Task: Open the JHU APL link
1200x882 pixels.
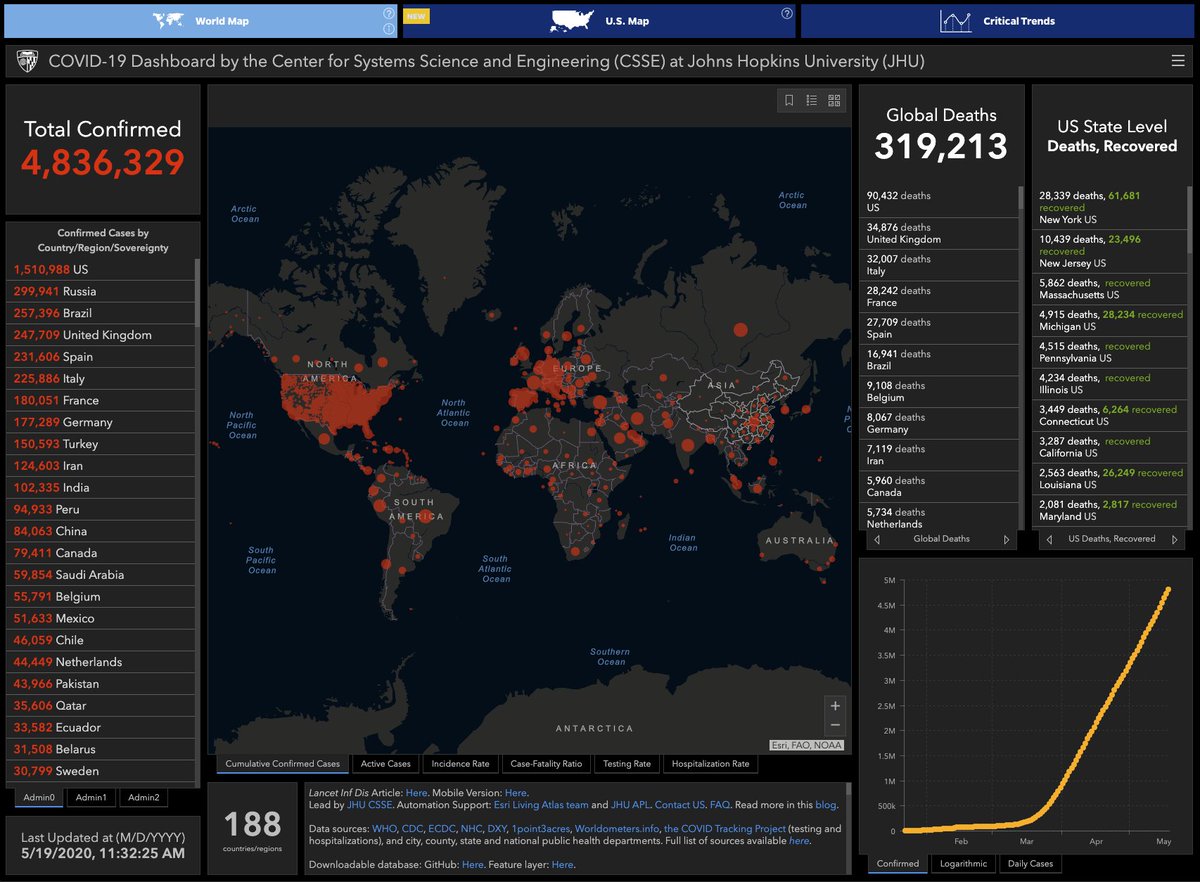Action: tap(629, 805)
